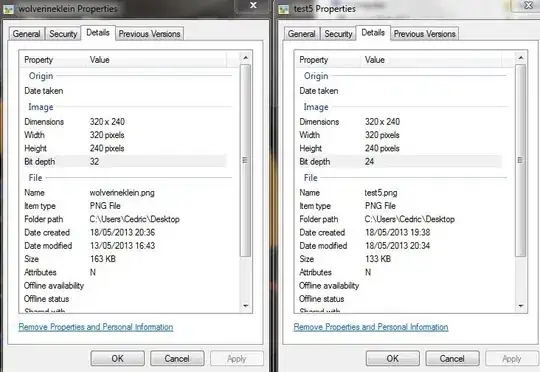
Task: Open Security tab in wolverineklein Properties
Action: click(63, 34)
